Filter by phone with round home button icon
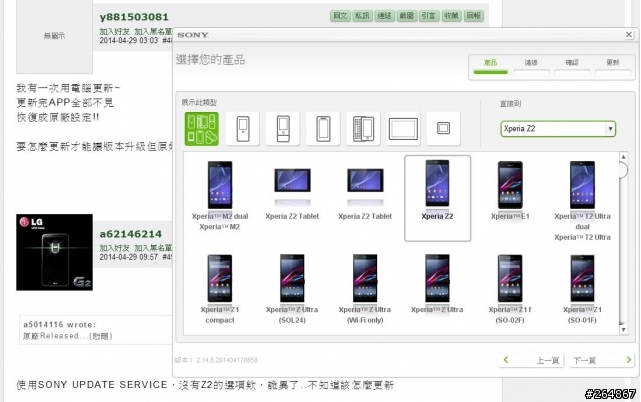 coord(242,129)
